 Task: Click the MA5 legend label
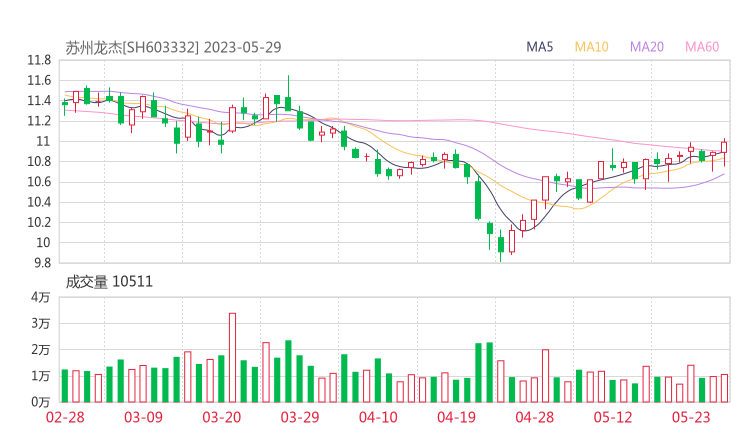[539, 47]
